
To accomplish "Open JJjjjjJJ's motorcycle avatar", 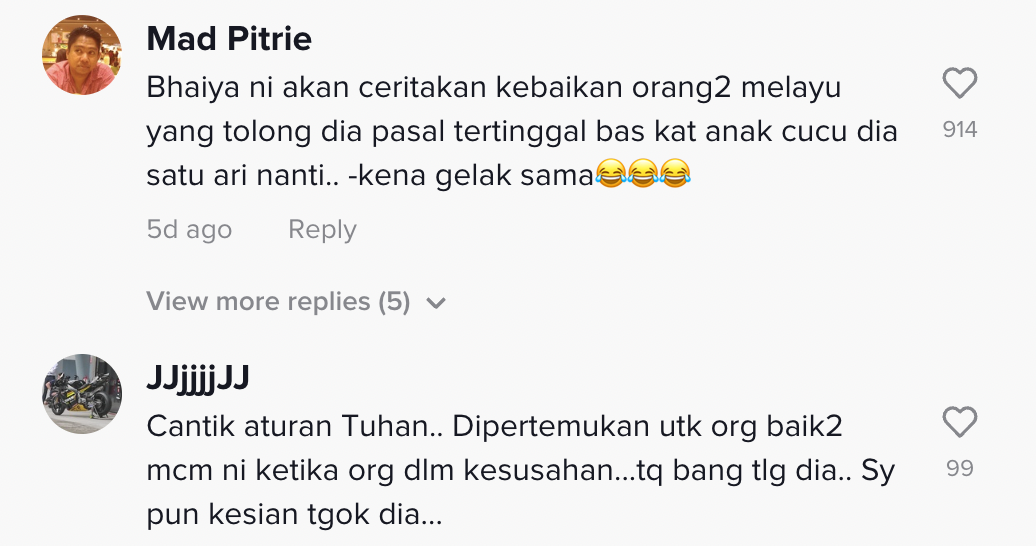I will click(x=82, y=393).
